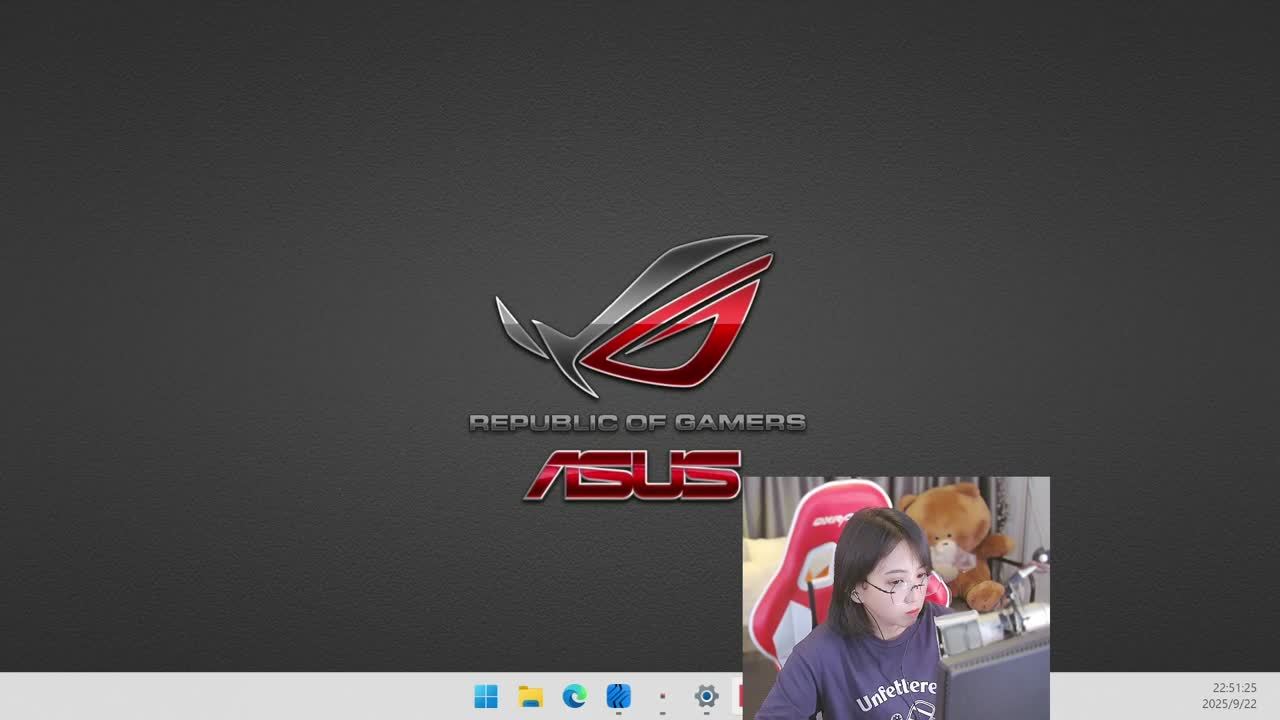Open the Settings gear app

tap(706, 697)
